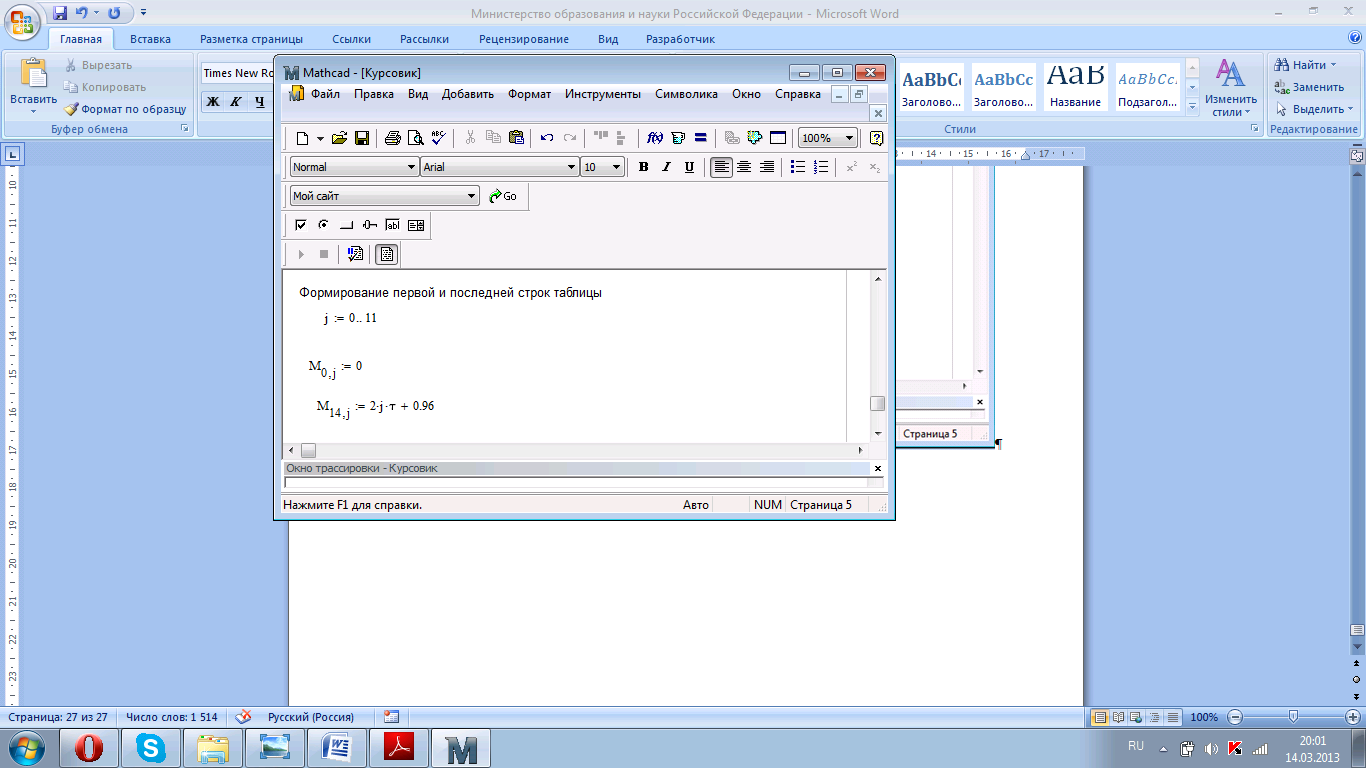This screenshot has height=768, width=1366.
Task: Paste clipboard contents in Mathcad
Action: [516, 138]
